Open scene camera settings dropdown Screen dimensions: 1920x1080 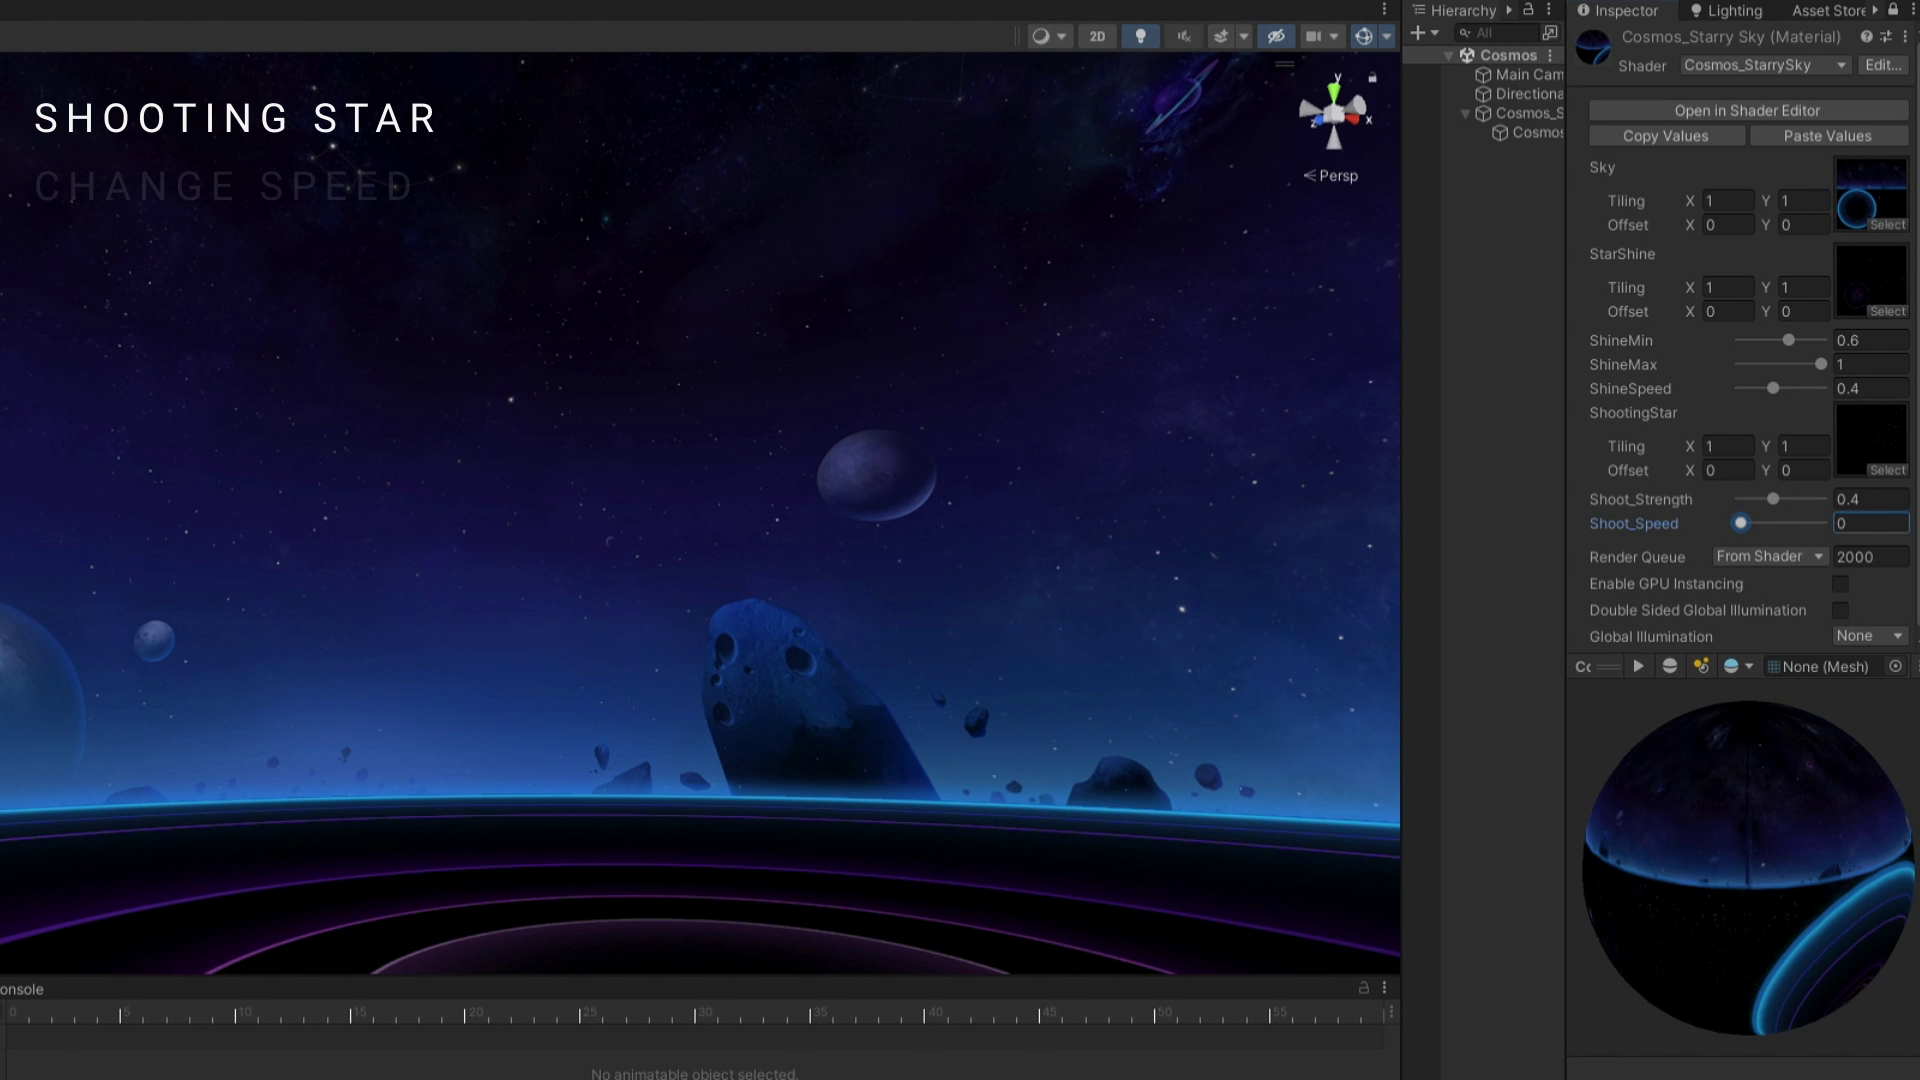click(x=1322, y=36)
